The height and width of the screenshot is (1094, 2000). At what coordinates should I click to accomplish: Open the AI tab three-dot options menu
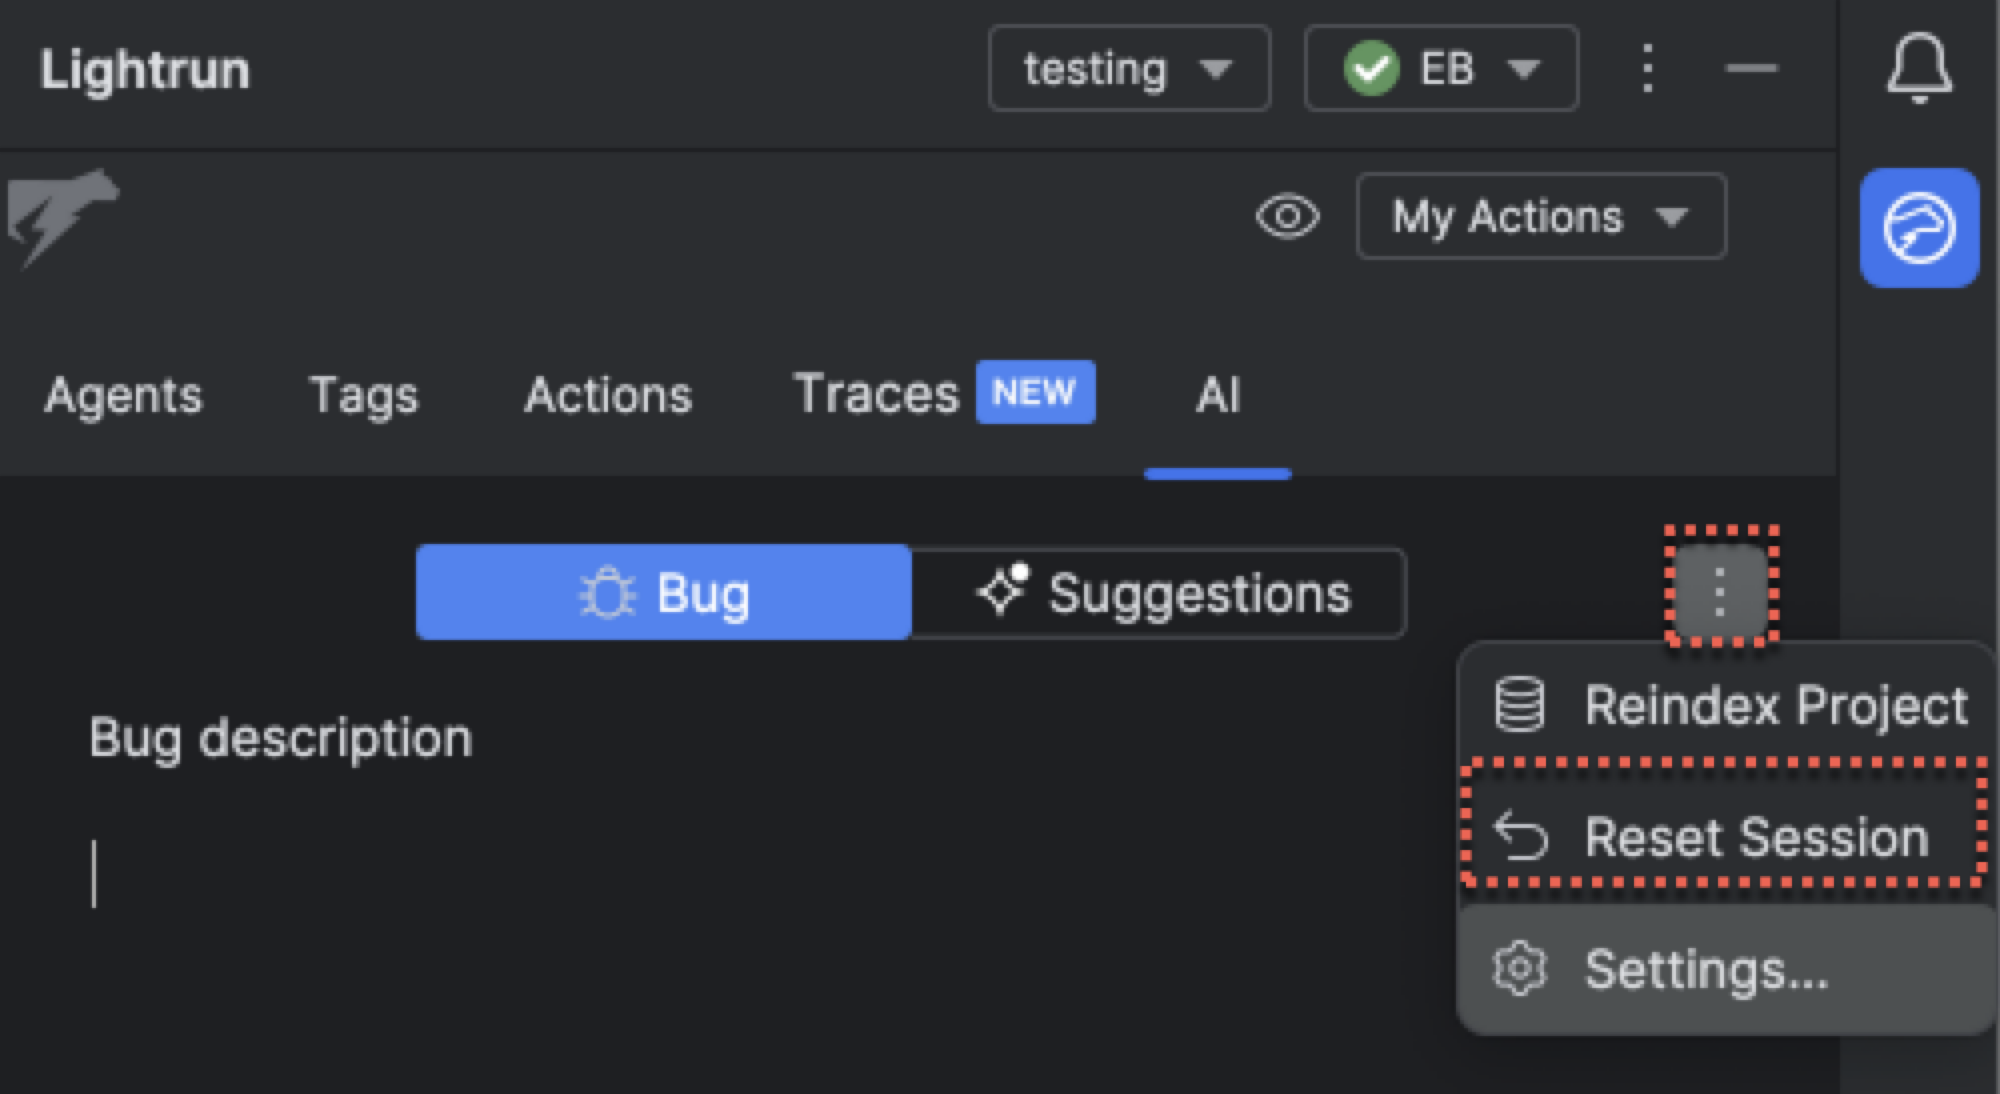(x=1720, y=592)
